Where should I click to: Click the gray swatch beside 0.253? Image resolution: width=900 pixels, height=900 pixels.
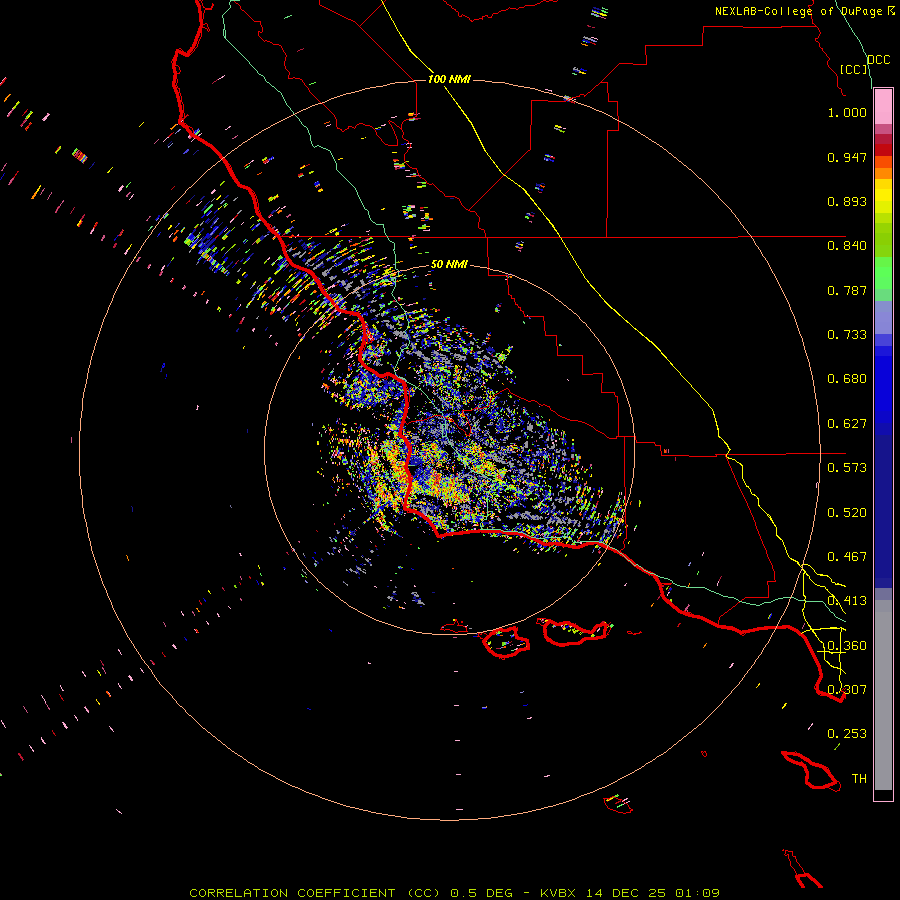tap(883, 734)
